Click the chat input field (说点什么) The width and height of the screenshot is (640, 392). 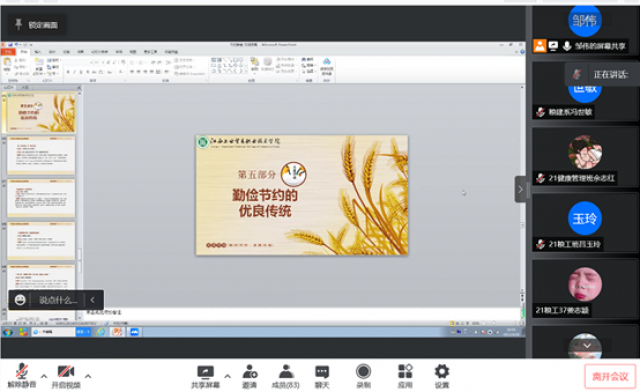pos(58,300)
